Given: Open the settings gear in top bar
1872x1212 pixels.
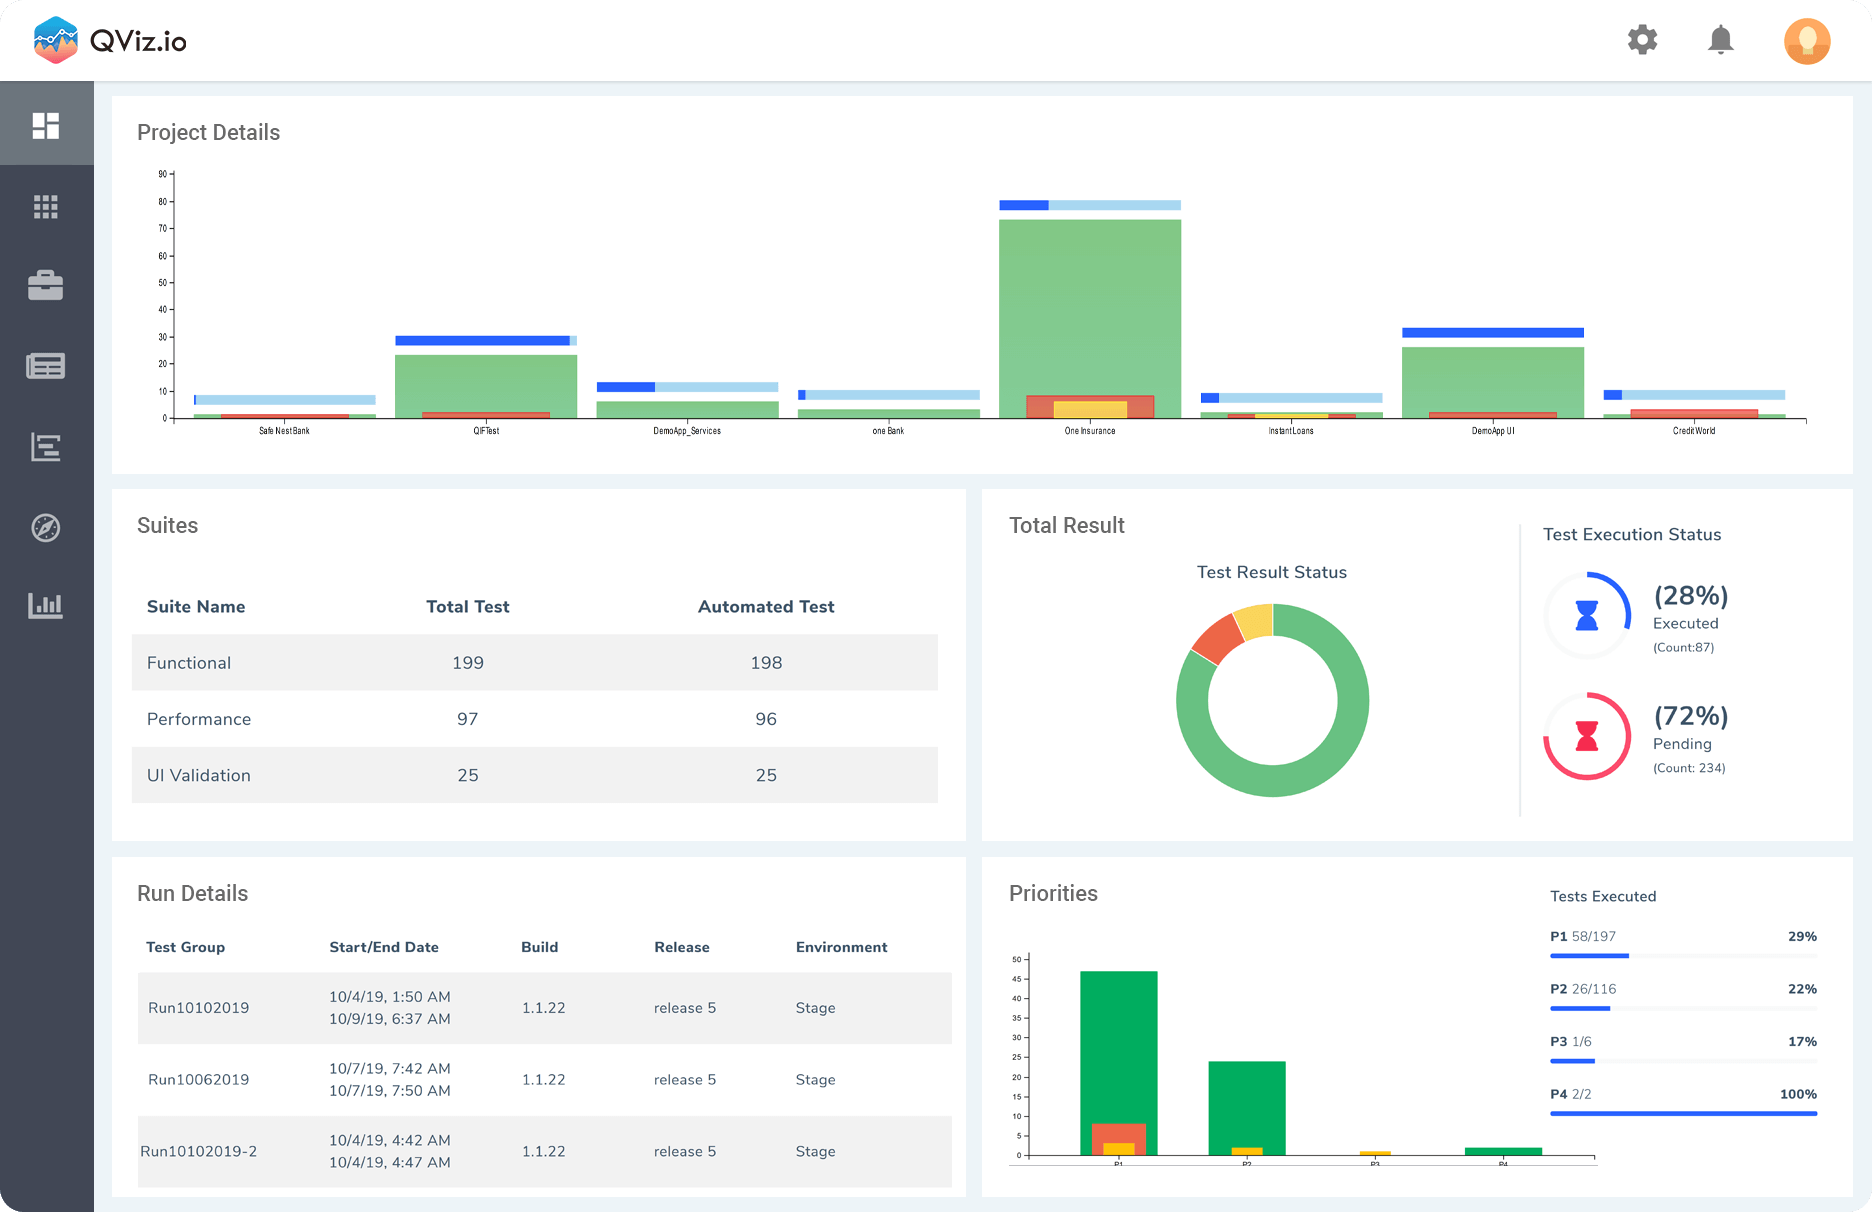Looking at the screenshot, I should click(x=1642, y=40).
